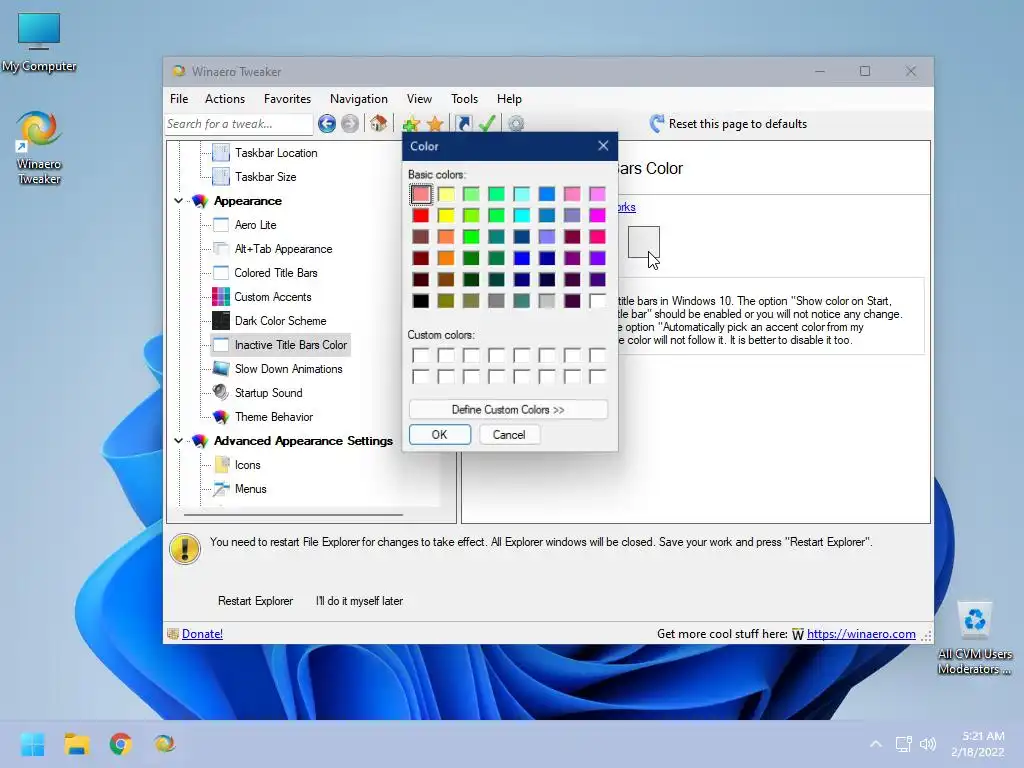Select Colored Title Bars tree item
The width and height of the screenshot is (1024, 768).
pyautogui.click(x=276, y=273)
